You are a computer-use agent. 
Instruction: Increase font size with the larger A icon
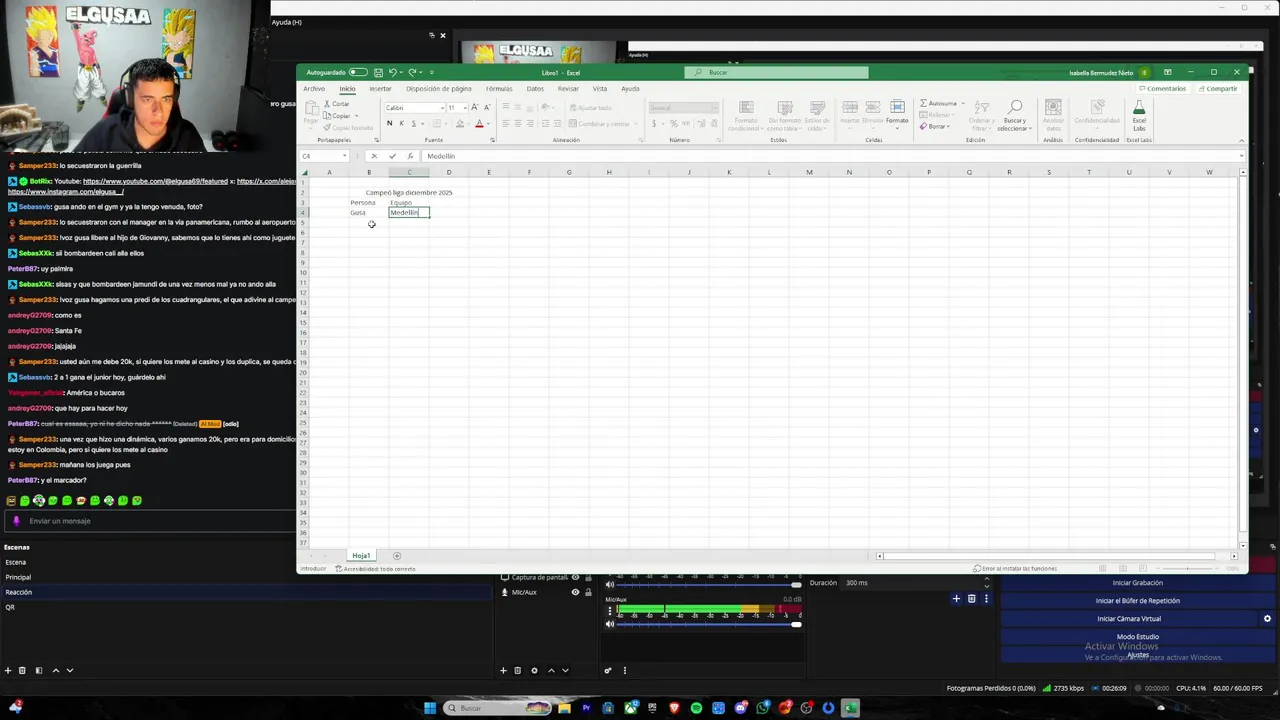475,108
